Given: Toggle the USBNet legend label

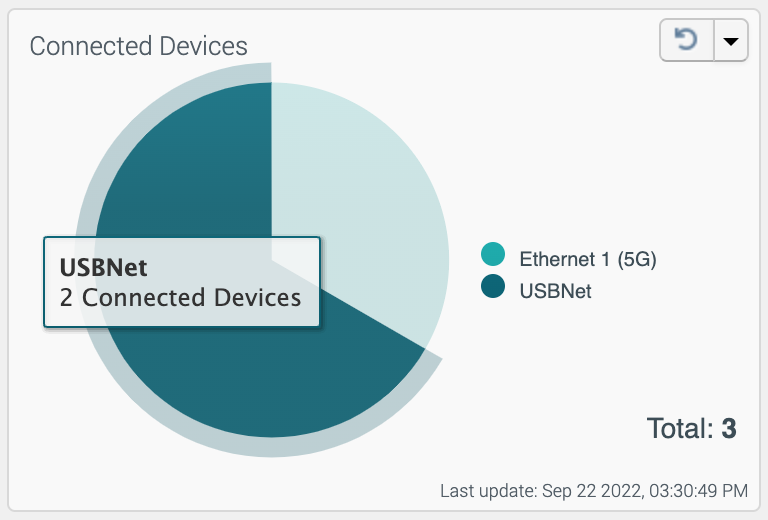Looking at the screenshot, I should (555, 291).
